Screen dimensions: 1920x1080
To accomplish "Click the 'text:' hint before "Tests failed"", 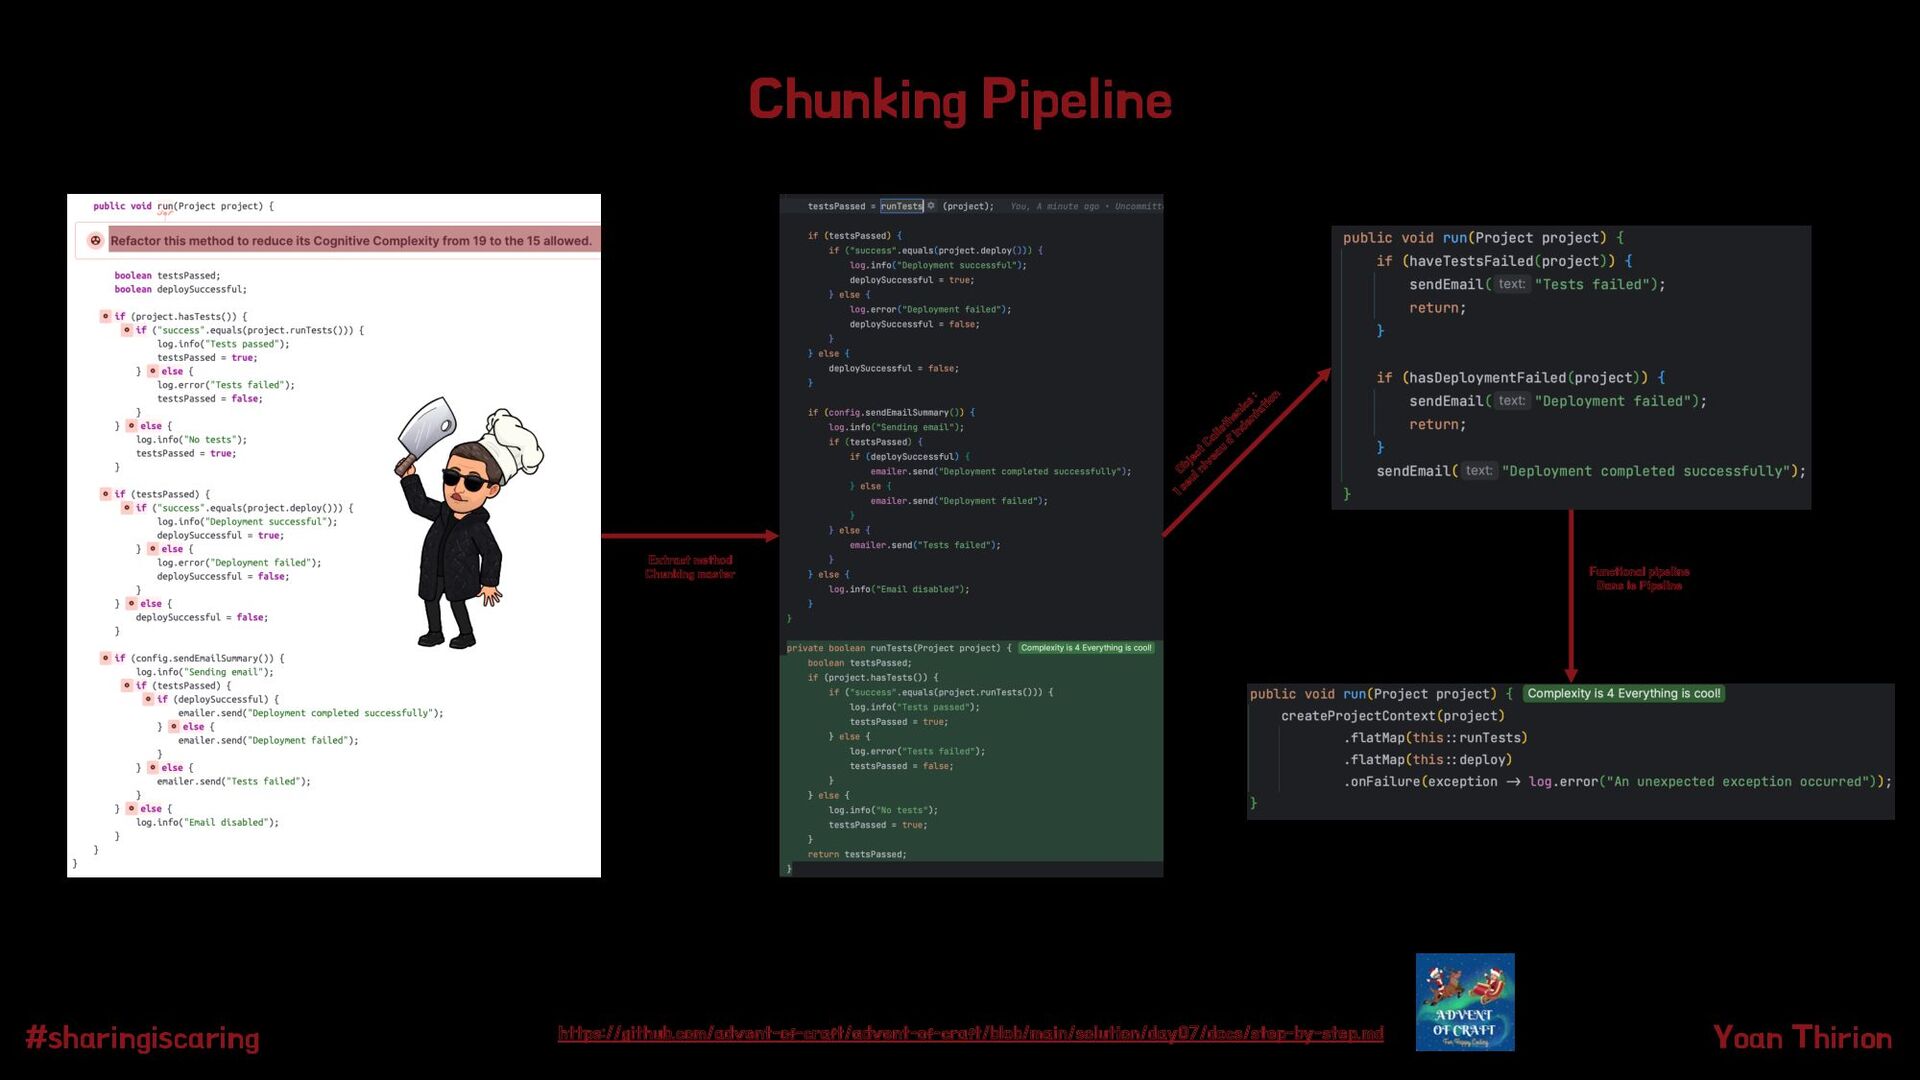I will pos(1511,284).
